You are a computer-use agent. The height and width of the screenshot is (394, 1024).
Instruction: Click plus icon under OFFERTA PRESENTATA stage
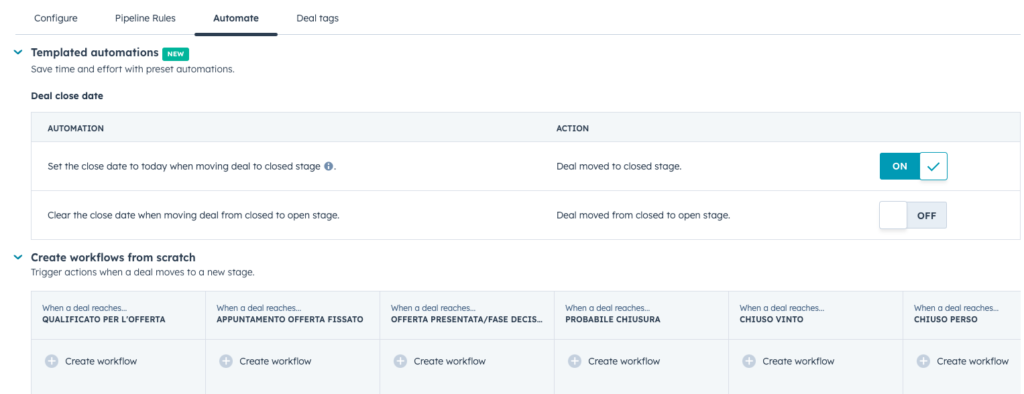(400, 361)
